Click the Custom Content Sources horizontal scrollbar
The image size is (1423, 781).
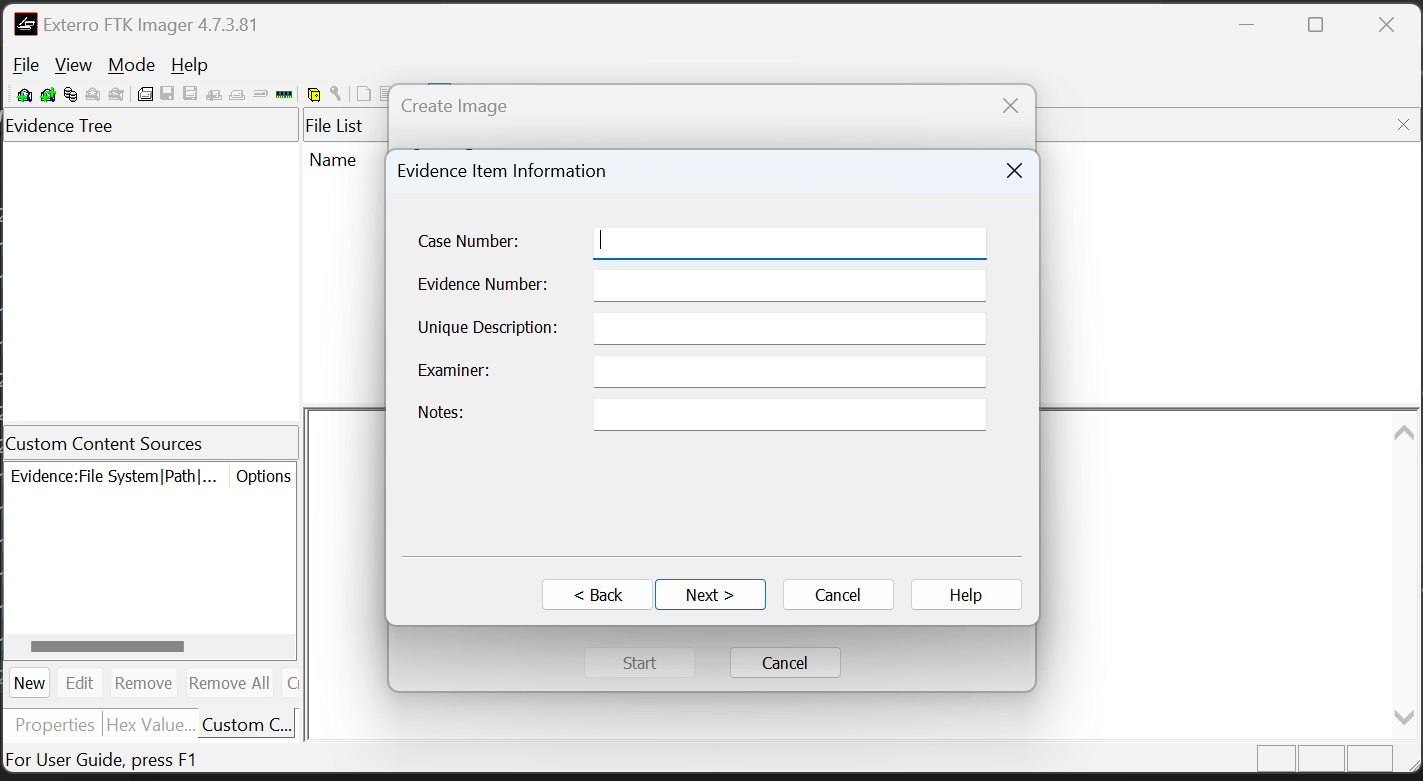pyautogui.click(x=107, y=647)
